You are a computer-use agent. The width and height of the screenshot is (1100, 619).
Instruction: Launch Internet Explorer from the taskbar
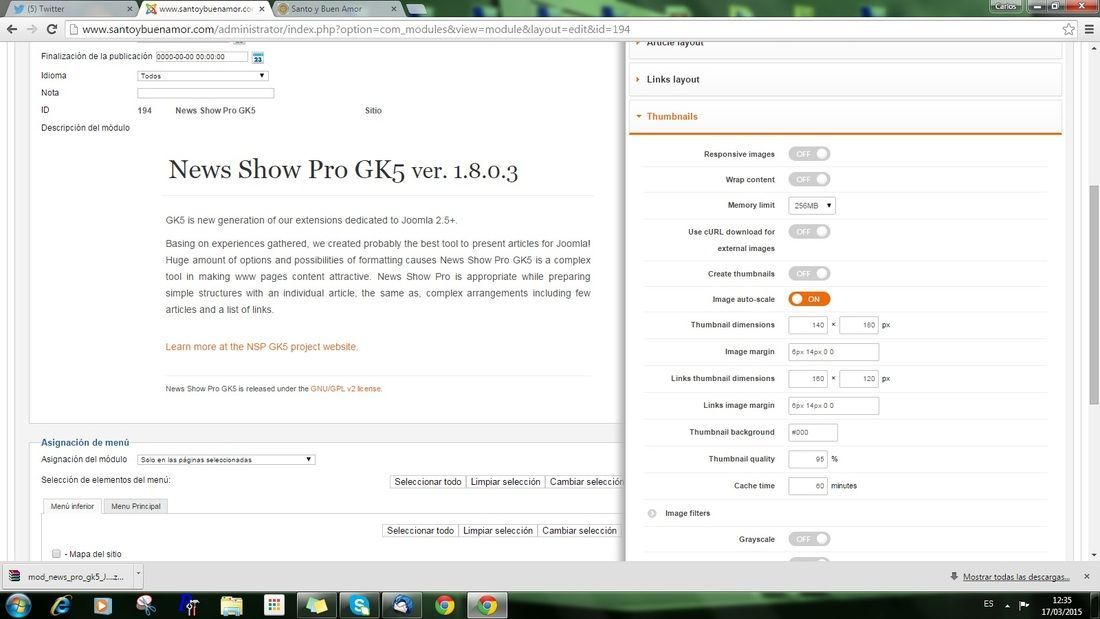[60, 605]
